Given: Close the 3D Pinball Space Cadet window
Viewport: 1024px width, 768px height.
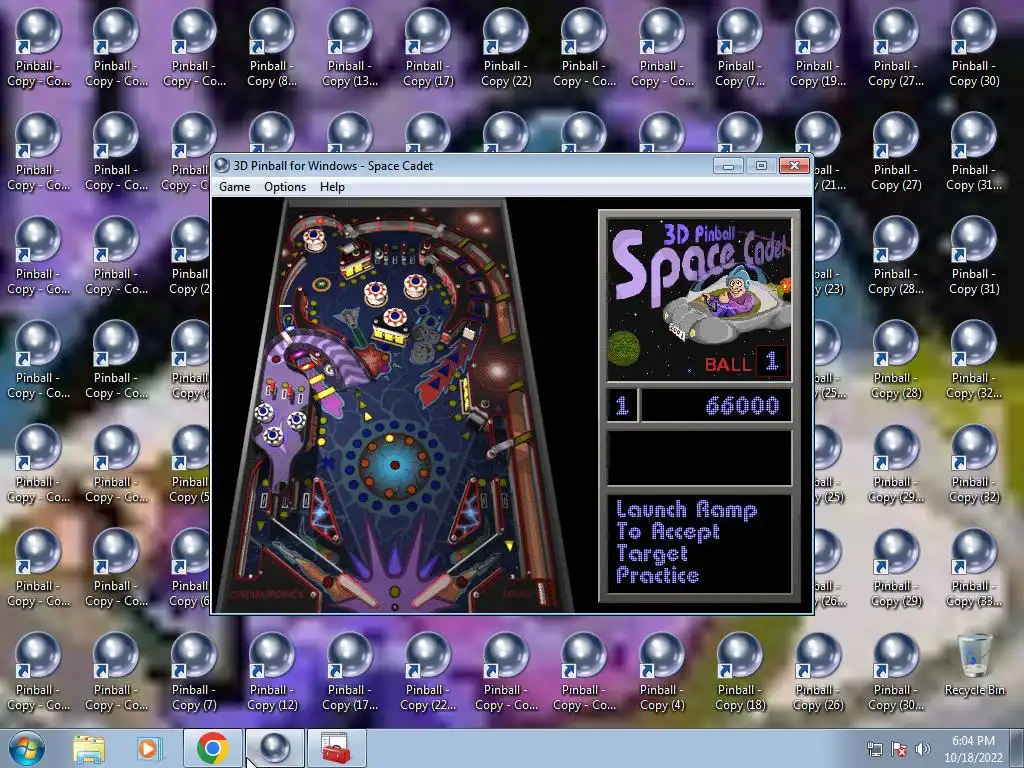Looking at the screenshot, I should (794, 165).
